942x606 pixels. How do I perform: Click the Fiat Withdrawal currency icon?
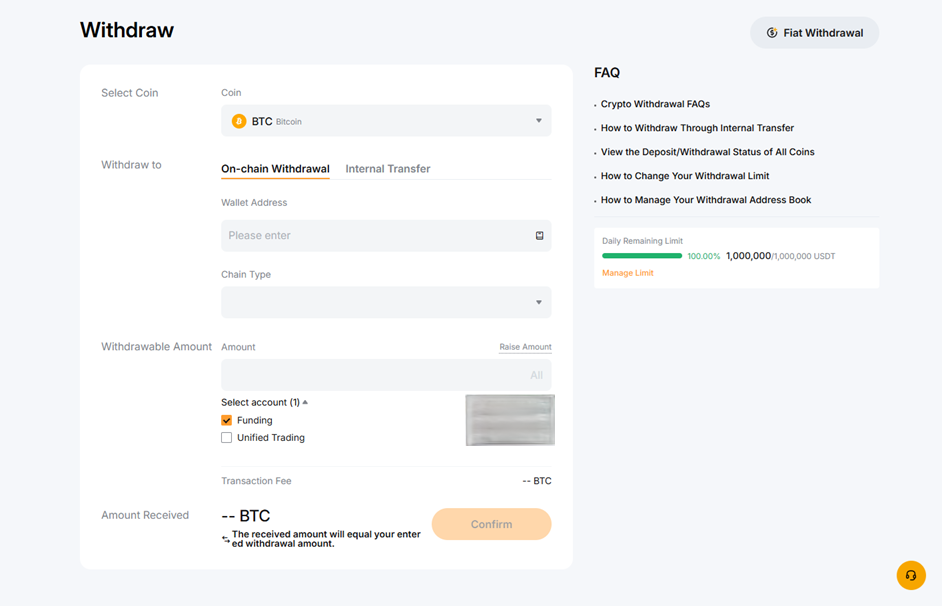pyautogui.click(x=772, y=33)
